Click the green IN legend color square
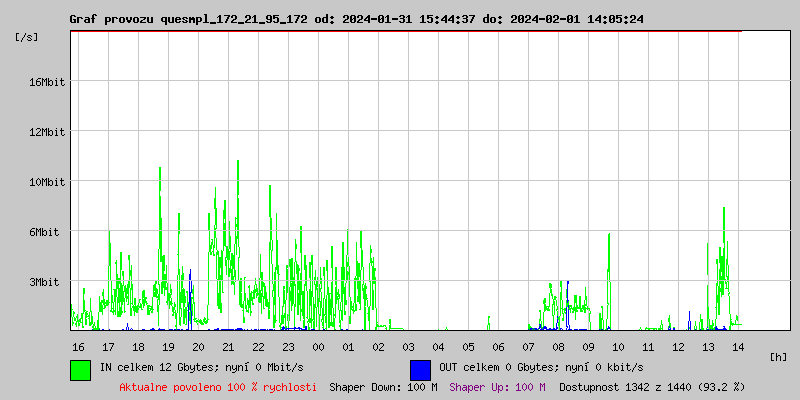 click(80, 369)
